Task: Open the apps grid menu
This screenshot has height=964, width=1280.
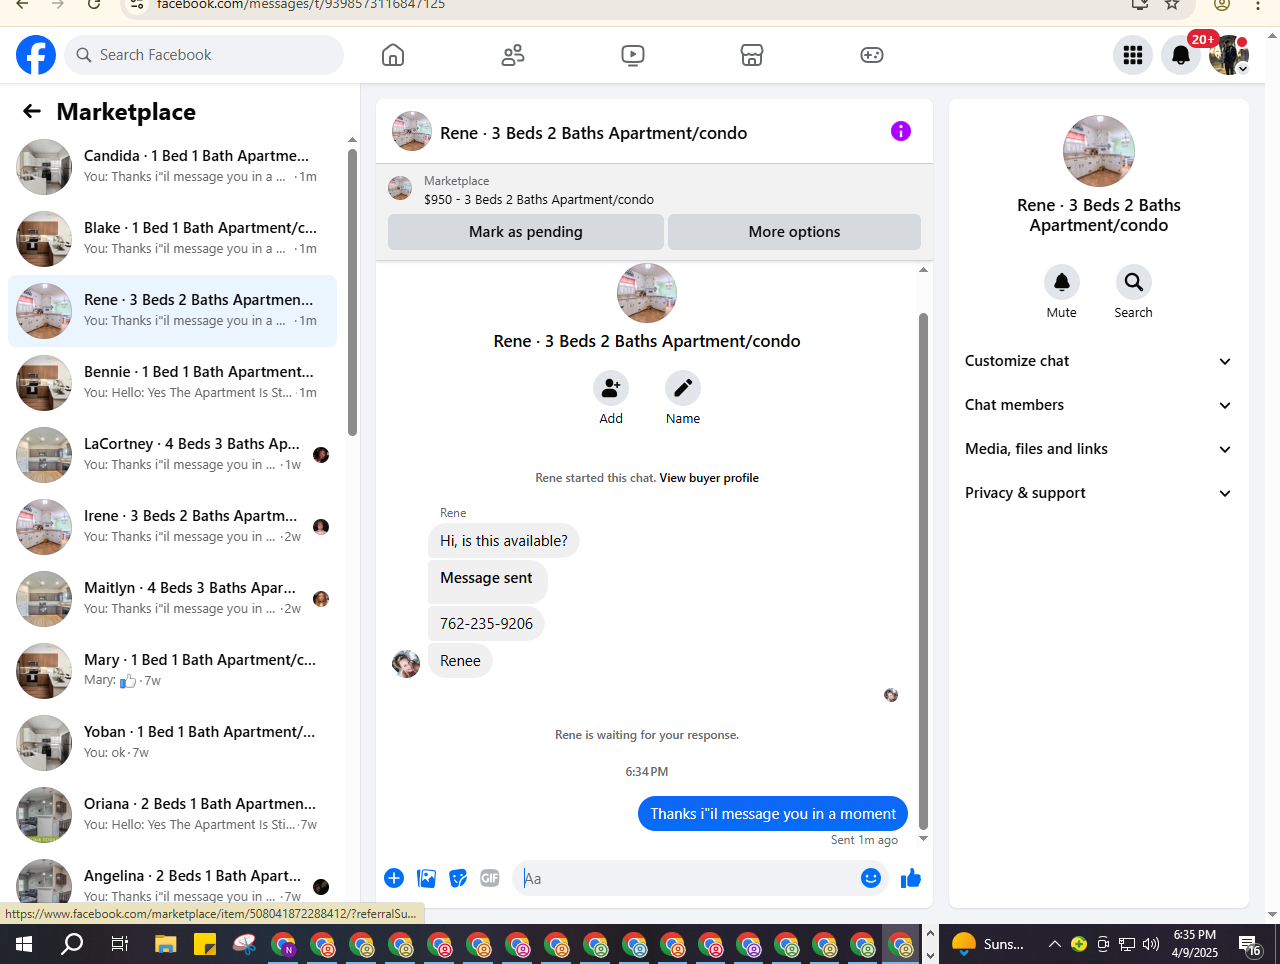Action: pos(1133,55)
